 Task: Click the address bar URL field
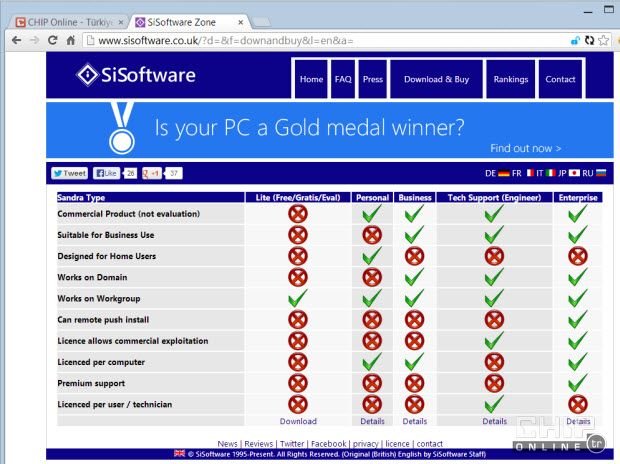300,41
